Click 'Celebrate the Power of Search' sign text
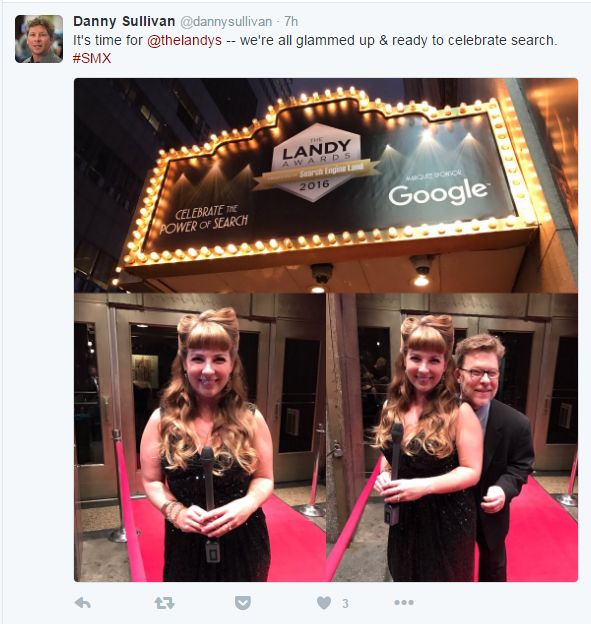Image resolution: width=591 pixels, height=624 pixels. pos(204,219)
